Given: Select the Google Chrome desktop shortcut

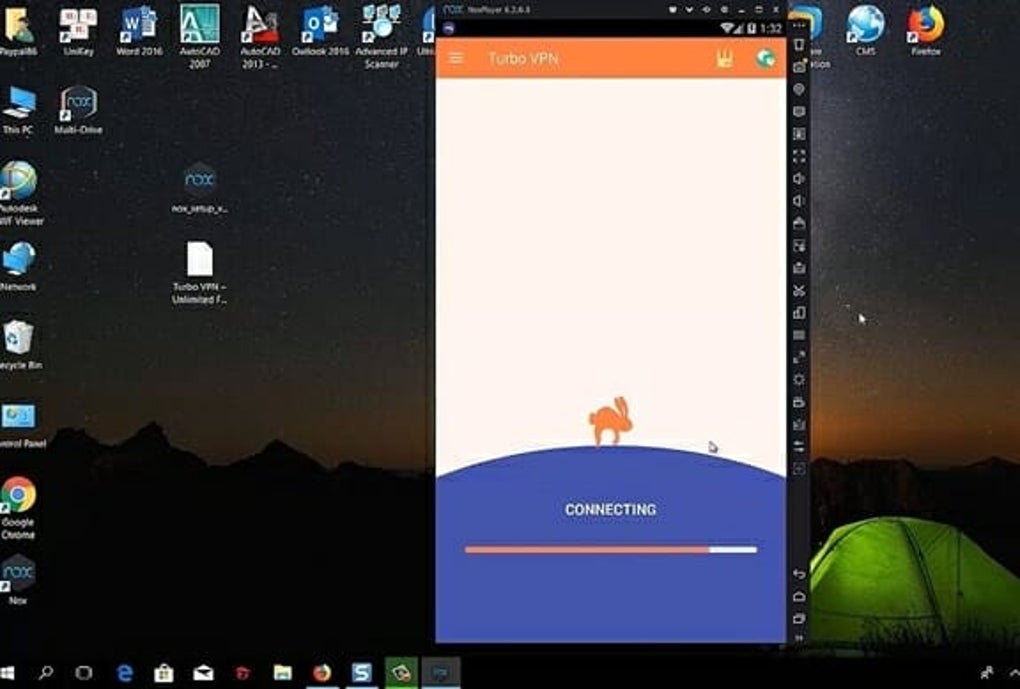Looking at the screenshot, I should pos(18,507).
